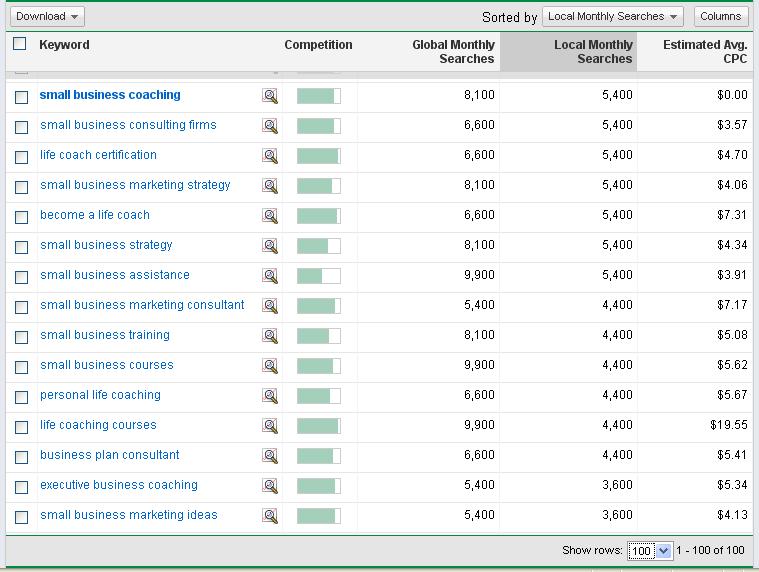
Task: Click magnifier icon beside small business strategy
Action: click(x=270, y=246)
